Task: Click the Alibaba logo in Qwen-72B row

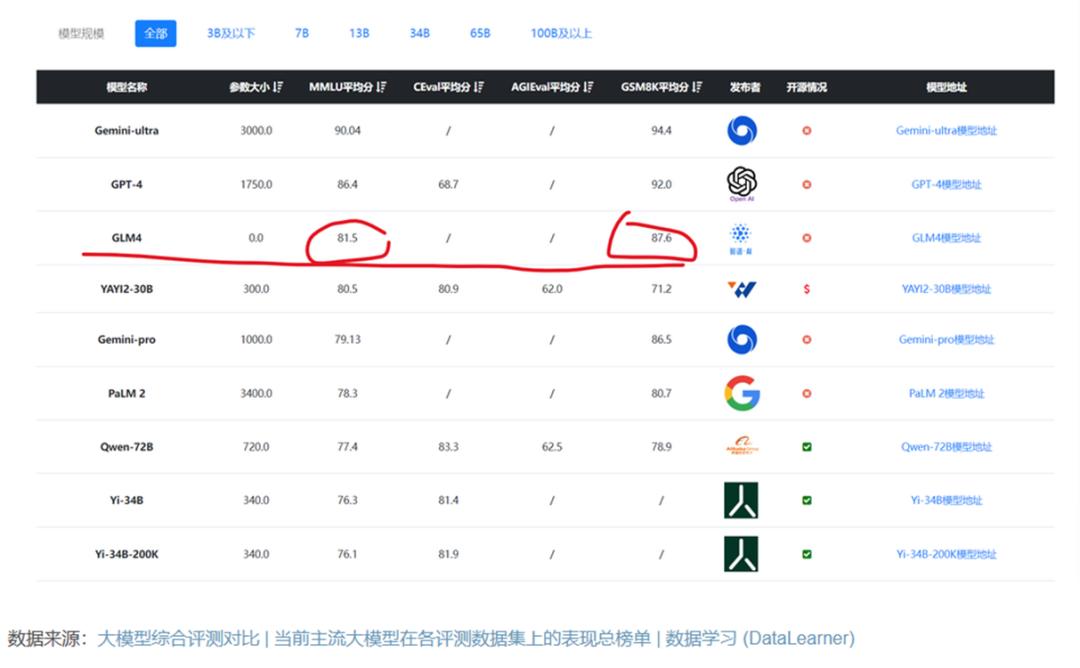Action: [742, 446]
